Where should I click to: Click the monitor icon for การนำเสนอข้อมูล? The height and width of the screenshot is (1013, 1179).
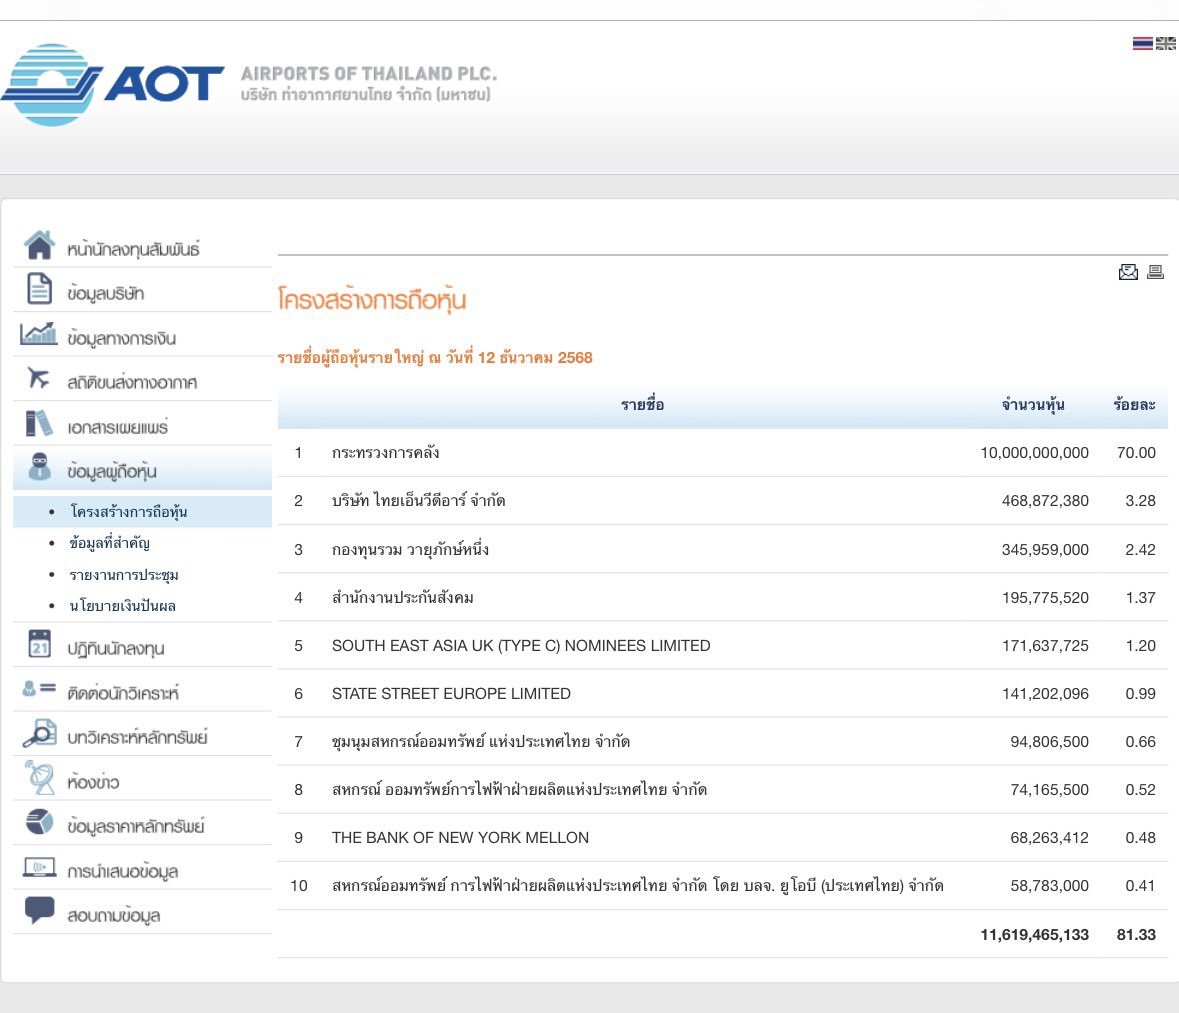[x=39, y=867]
